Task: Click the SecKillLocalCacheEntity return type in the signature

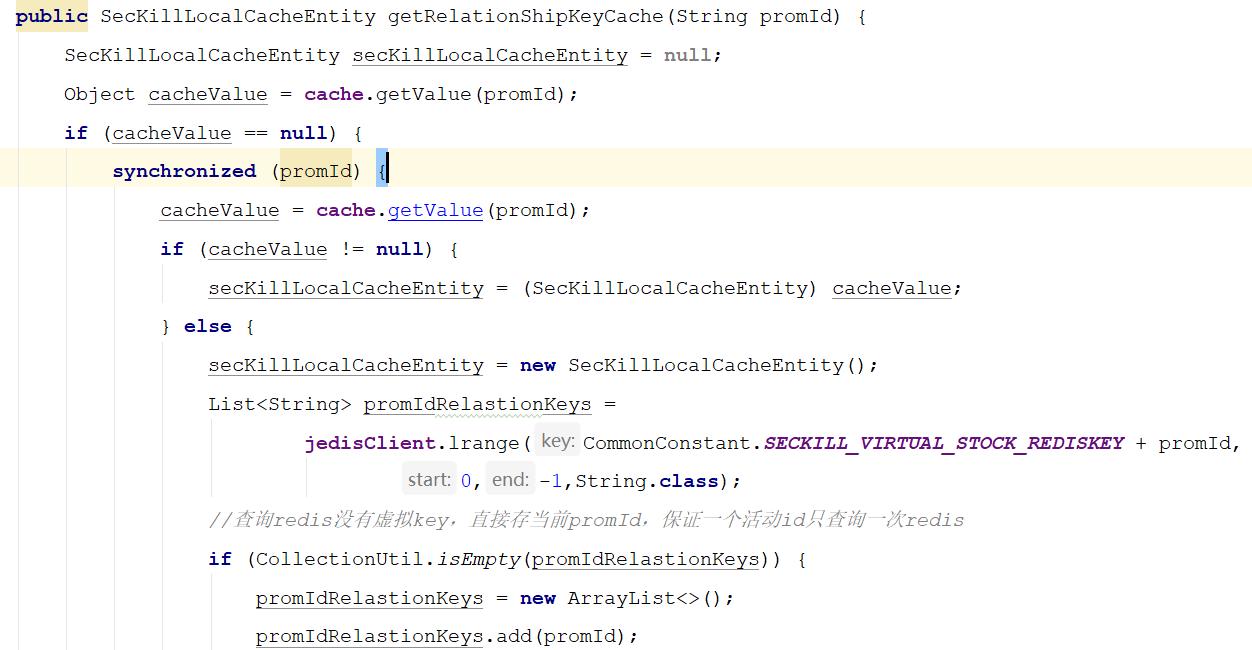Action: click(x=238, y=16)
